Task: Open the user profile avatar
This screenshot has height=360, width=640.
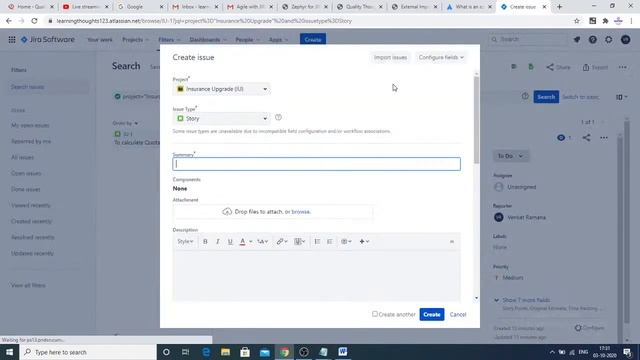Action: (x=625, y=40)
